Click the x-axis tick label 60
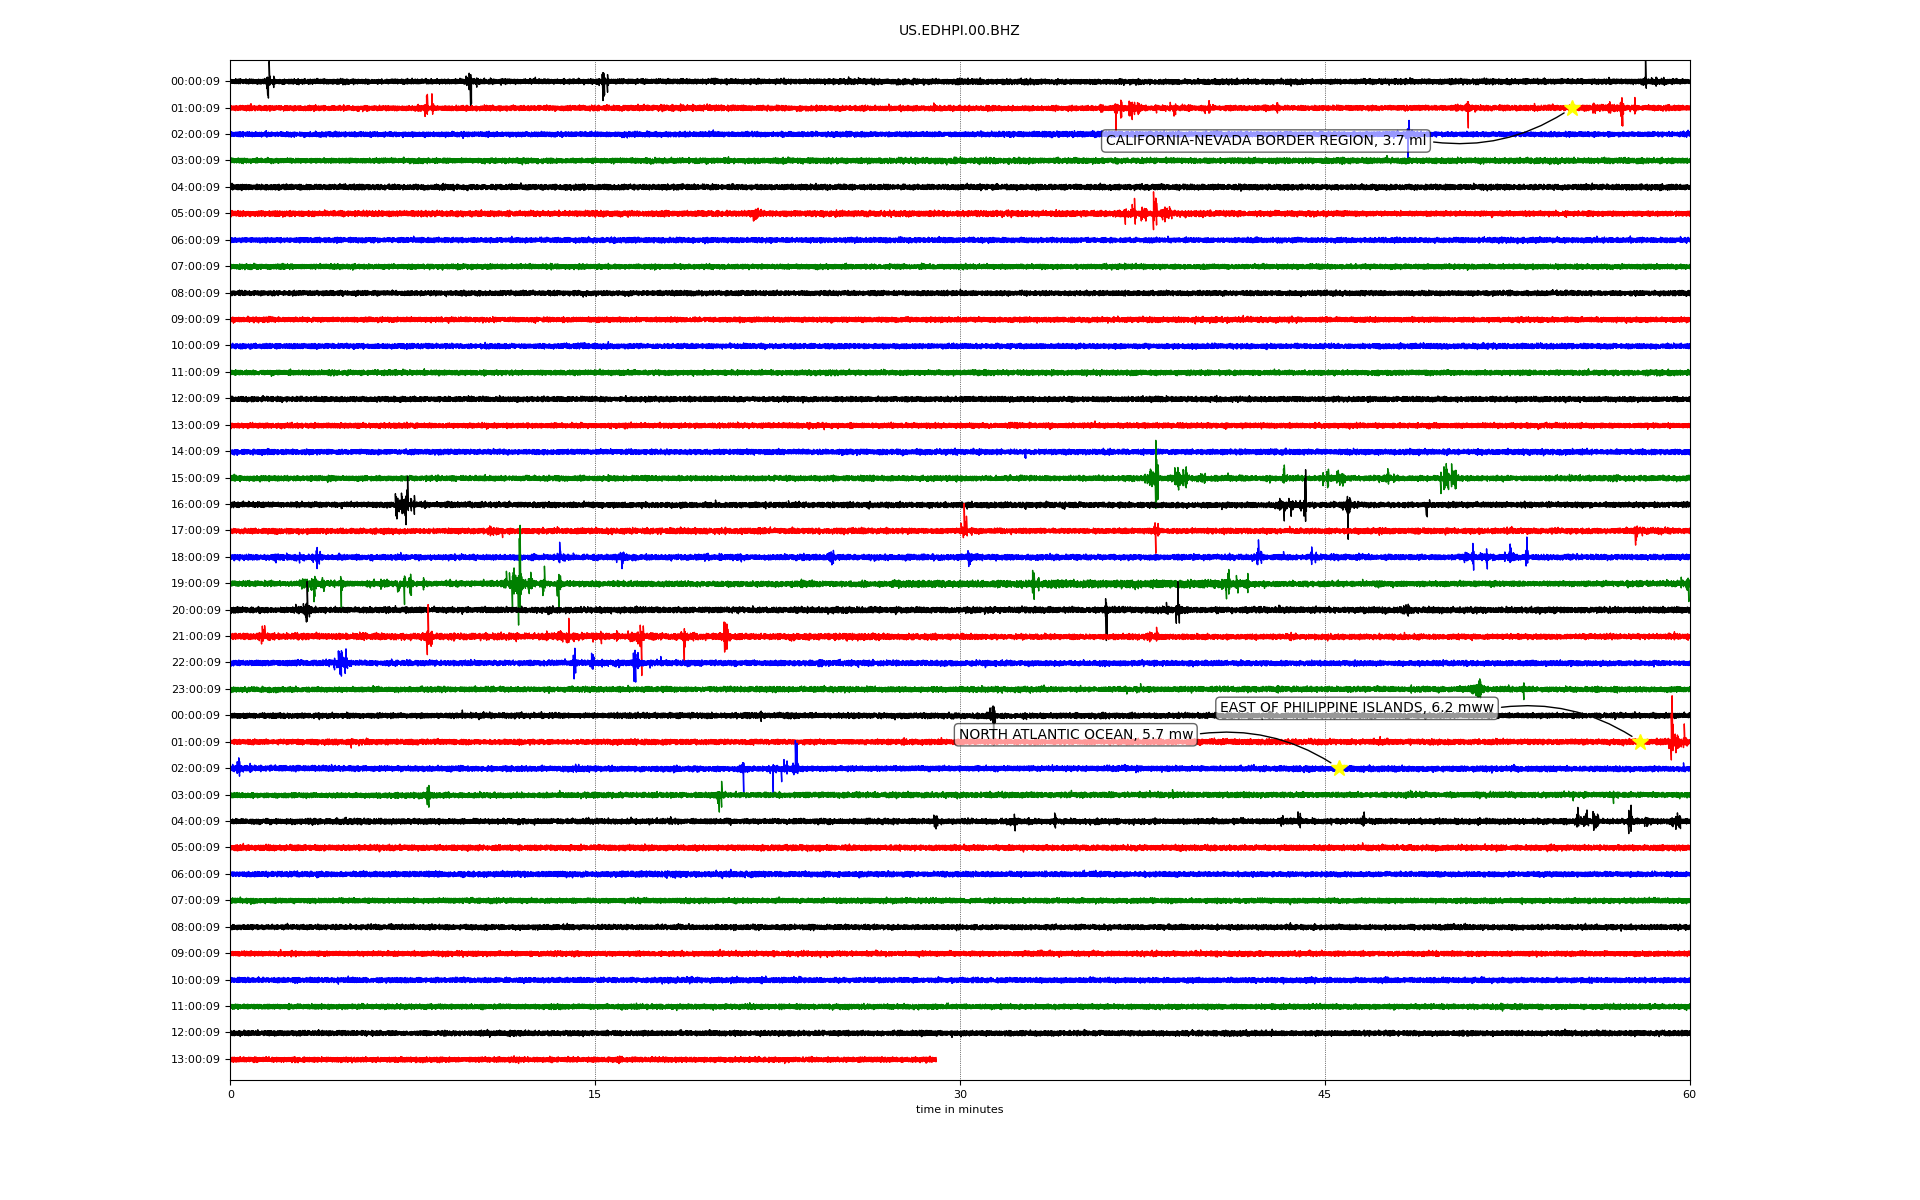The image size is (1920, 1200). click(1689, 1094)
